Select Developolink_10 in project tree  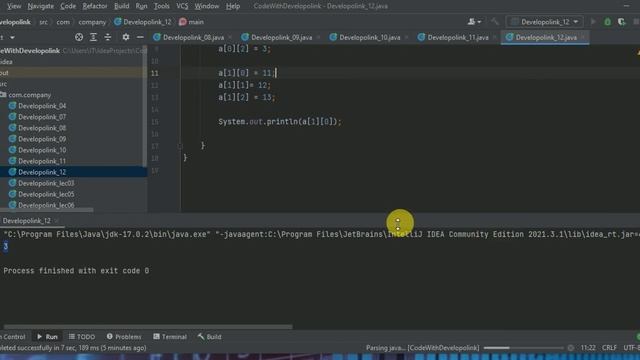[42, 150]
